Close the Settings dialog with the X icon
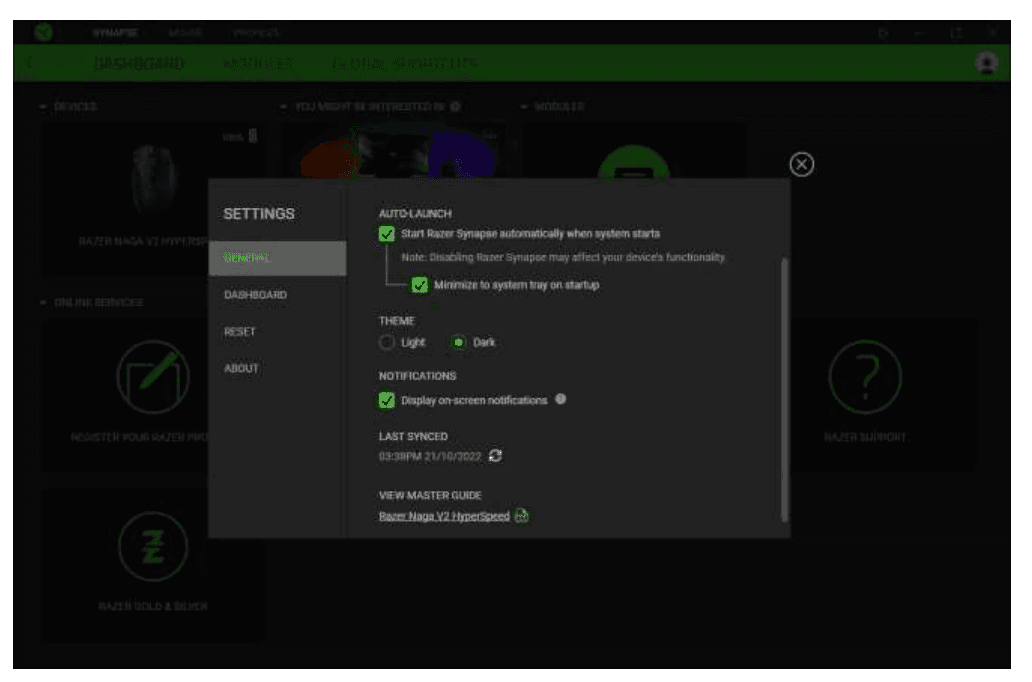Screen dimensions: 1032x682 [x=802, y=165]
